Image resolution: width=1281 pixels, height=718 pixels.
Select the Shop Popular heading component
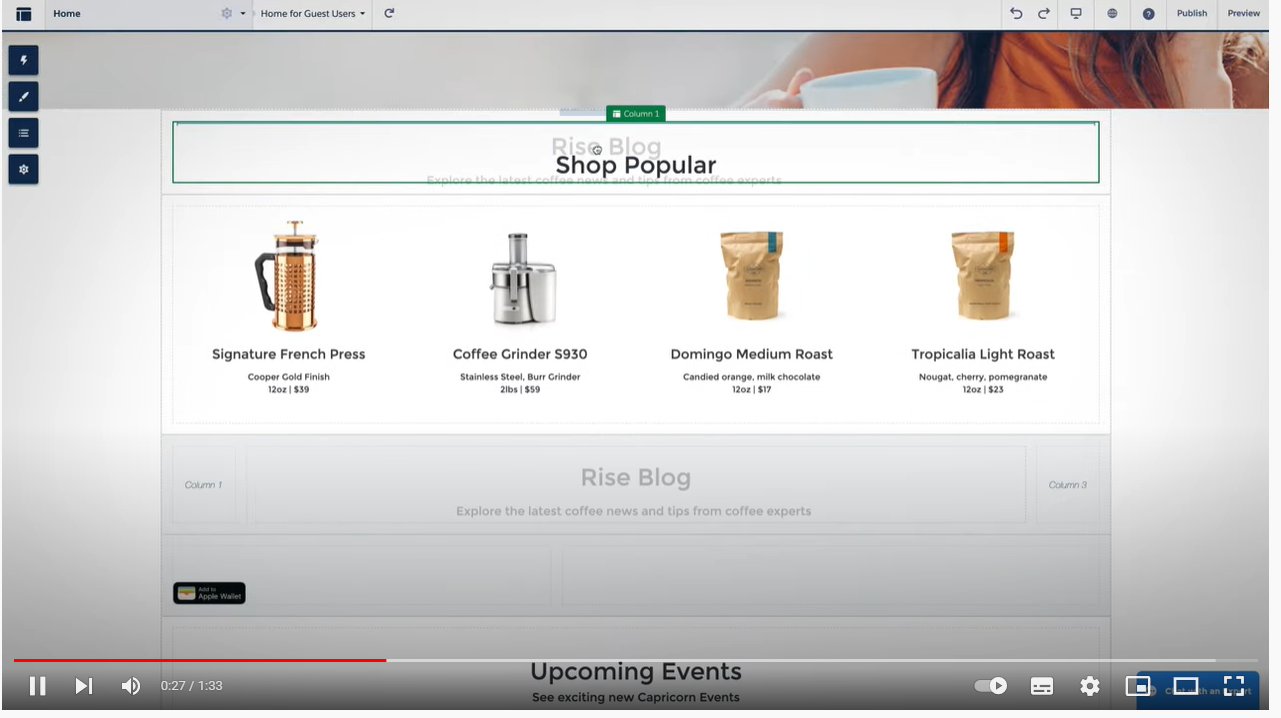coord(636,165)
